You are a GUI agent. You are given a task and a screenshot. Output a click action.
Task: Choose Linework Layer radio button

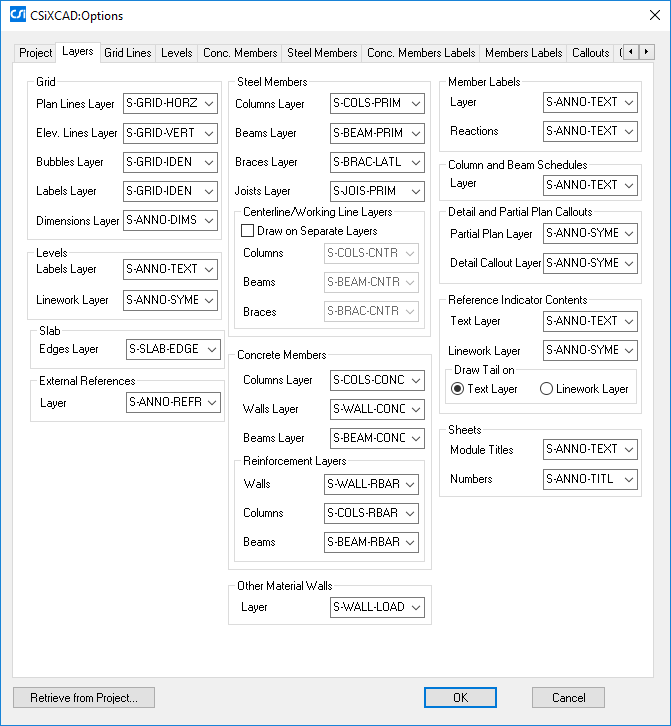tap(546, 389)
